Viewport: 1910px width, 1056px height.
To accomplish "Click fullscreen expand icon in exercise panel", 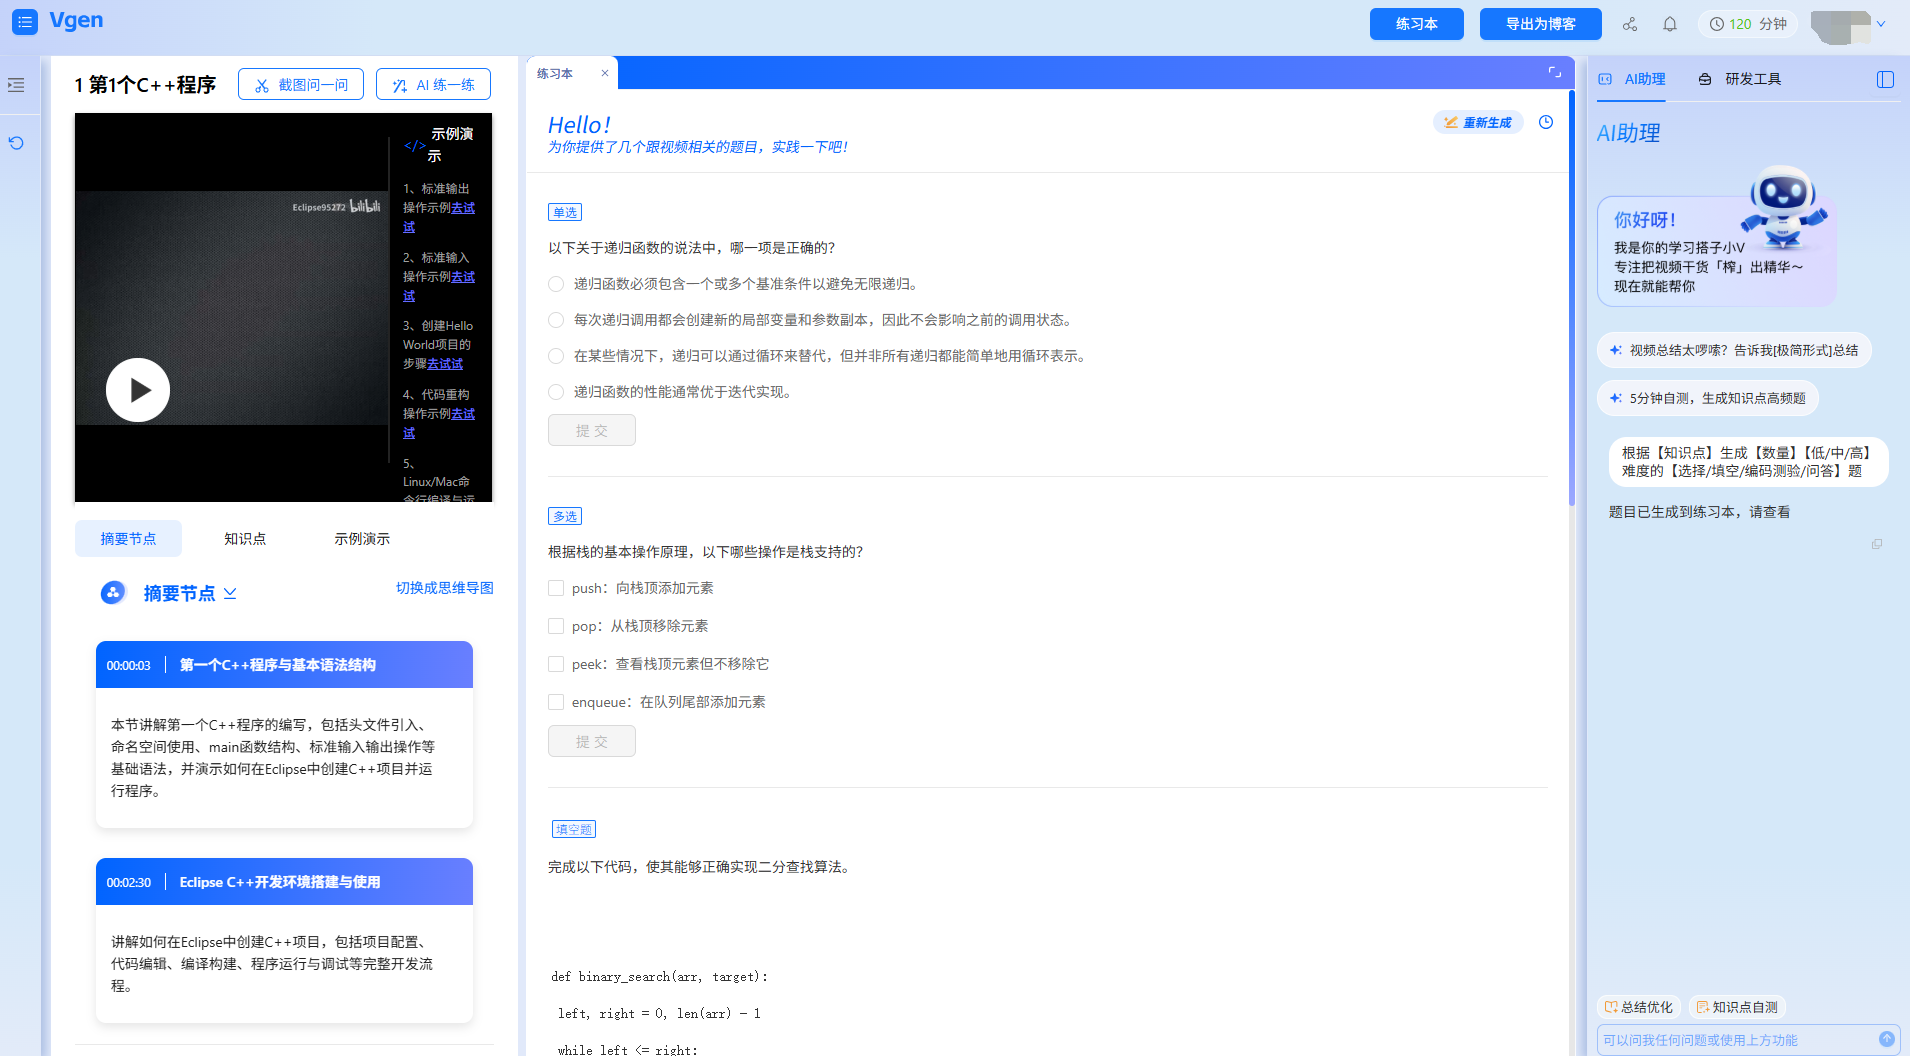I will click(x=1555, y=72).
